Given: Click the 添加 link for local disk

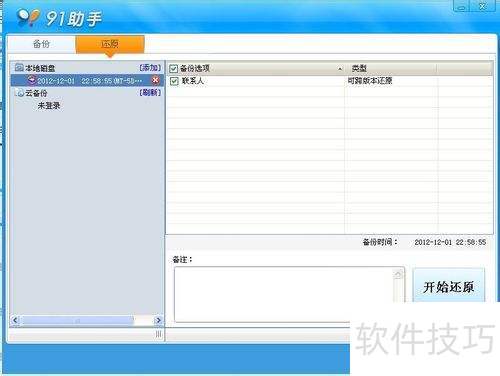Looking at the screenshot, I should click(x=150, y=68).
